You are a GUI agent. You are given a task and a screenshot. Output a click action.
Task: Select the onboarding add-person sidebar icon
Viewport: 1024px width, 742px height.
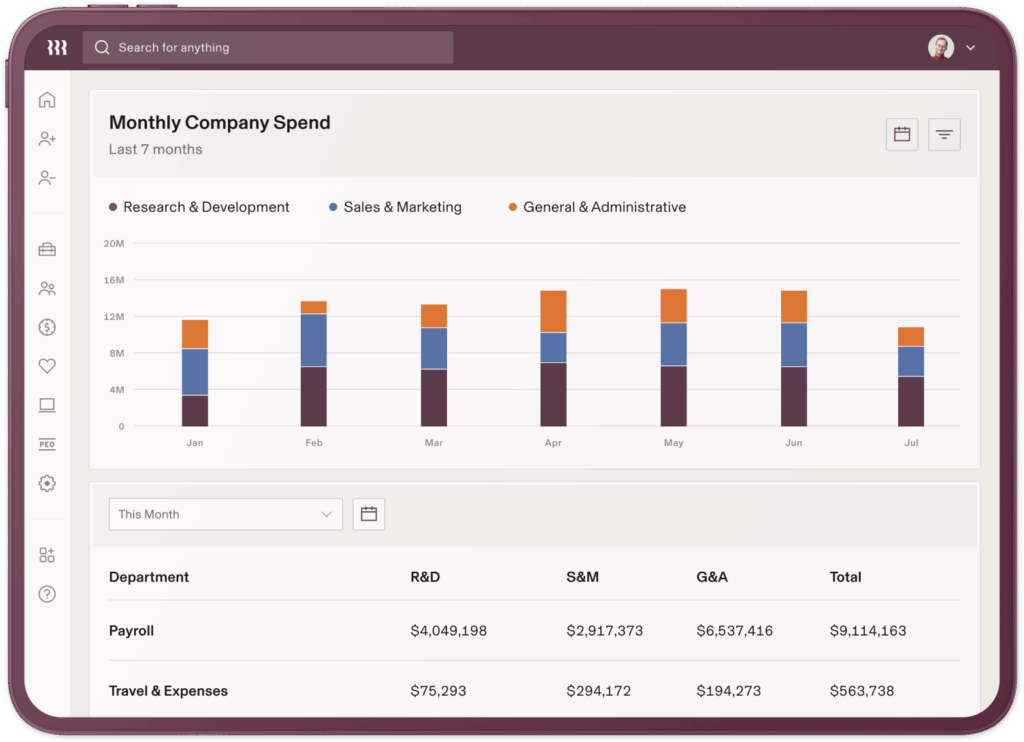(x=46, y=139)
